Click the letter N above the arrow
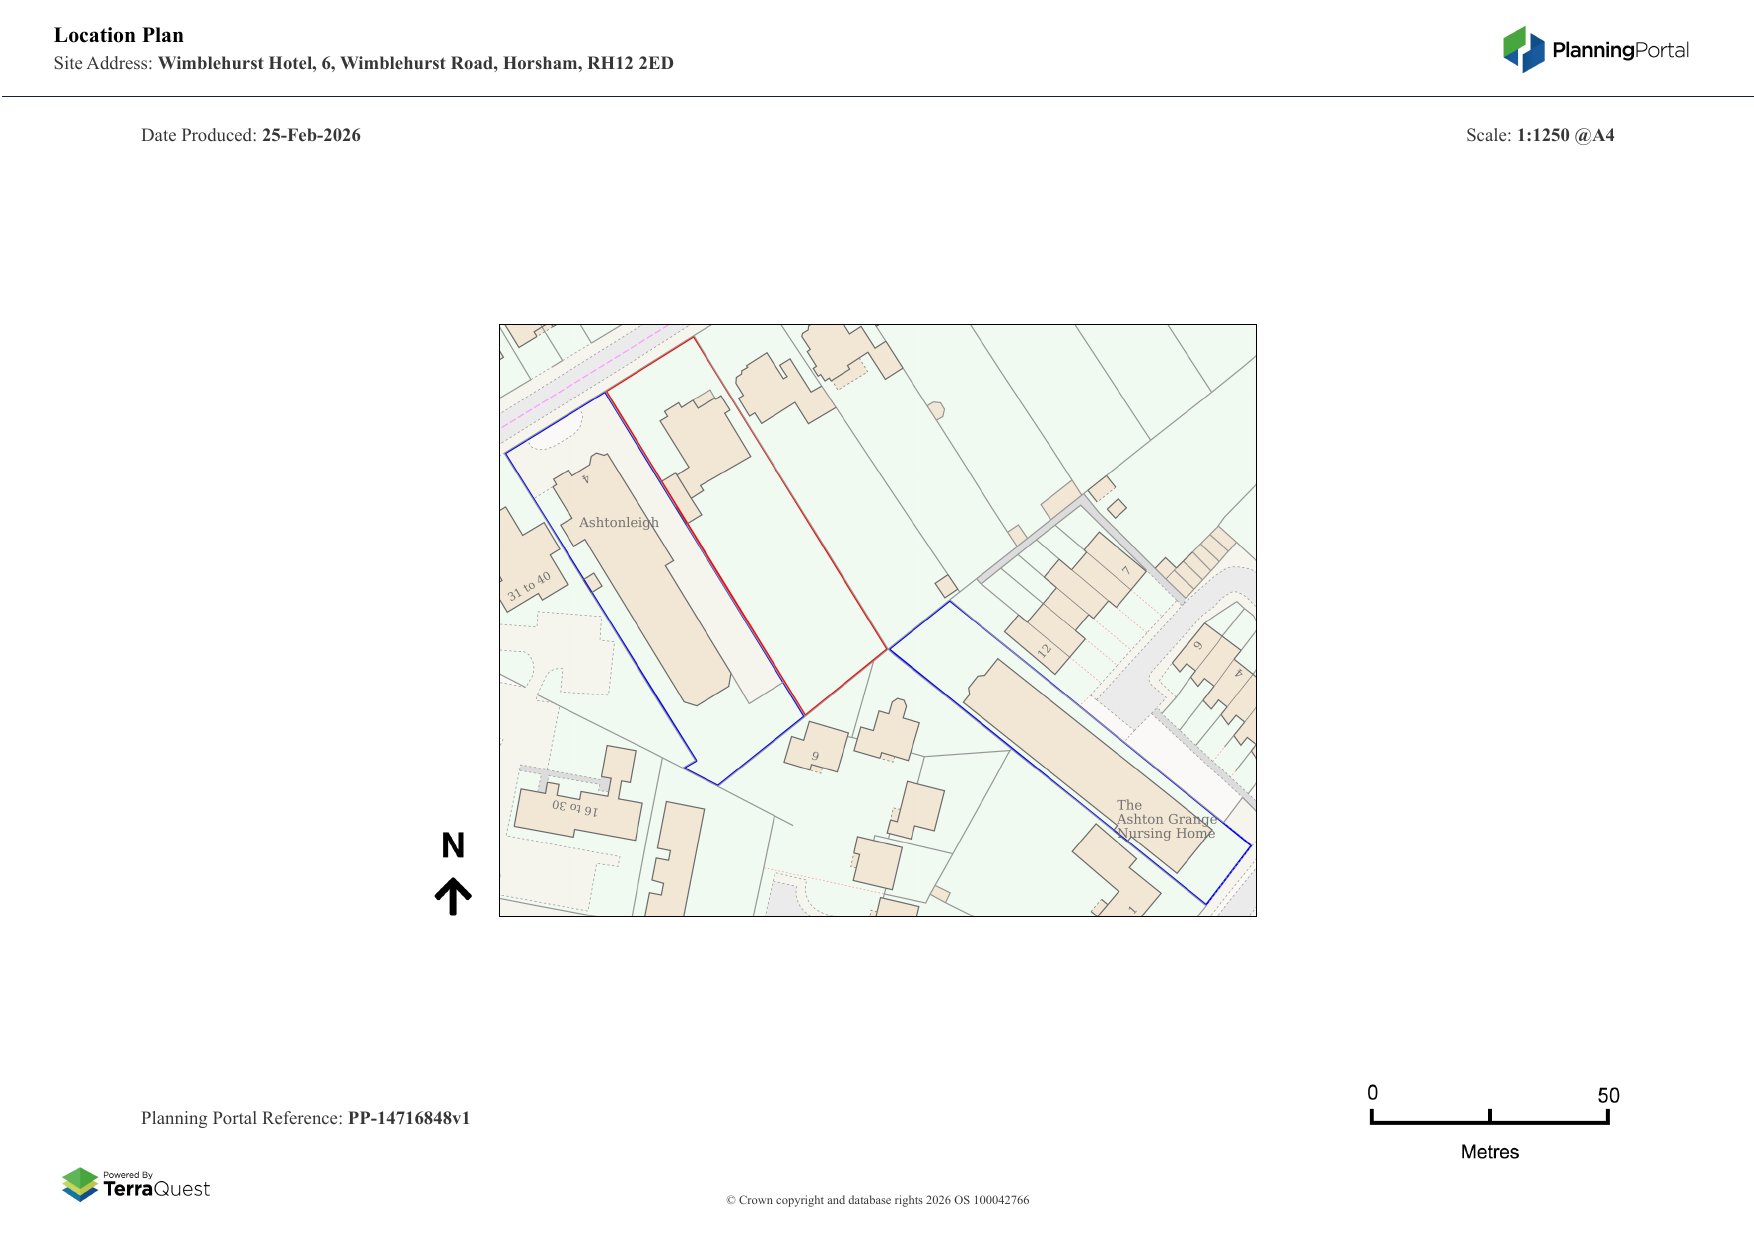This screenshot has height=1241, width=1754. pos(453,846)
